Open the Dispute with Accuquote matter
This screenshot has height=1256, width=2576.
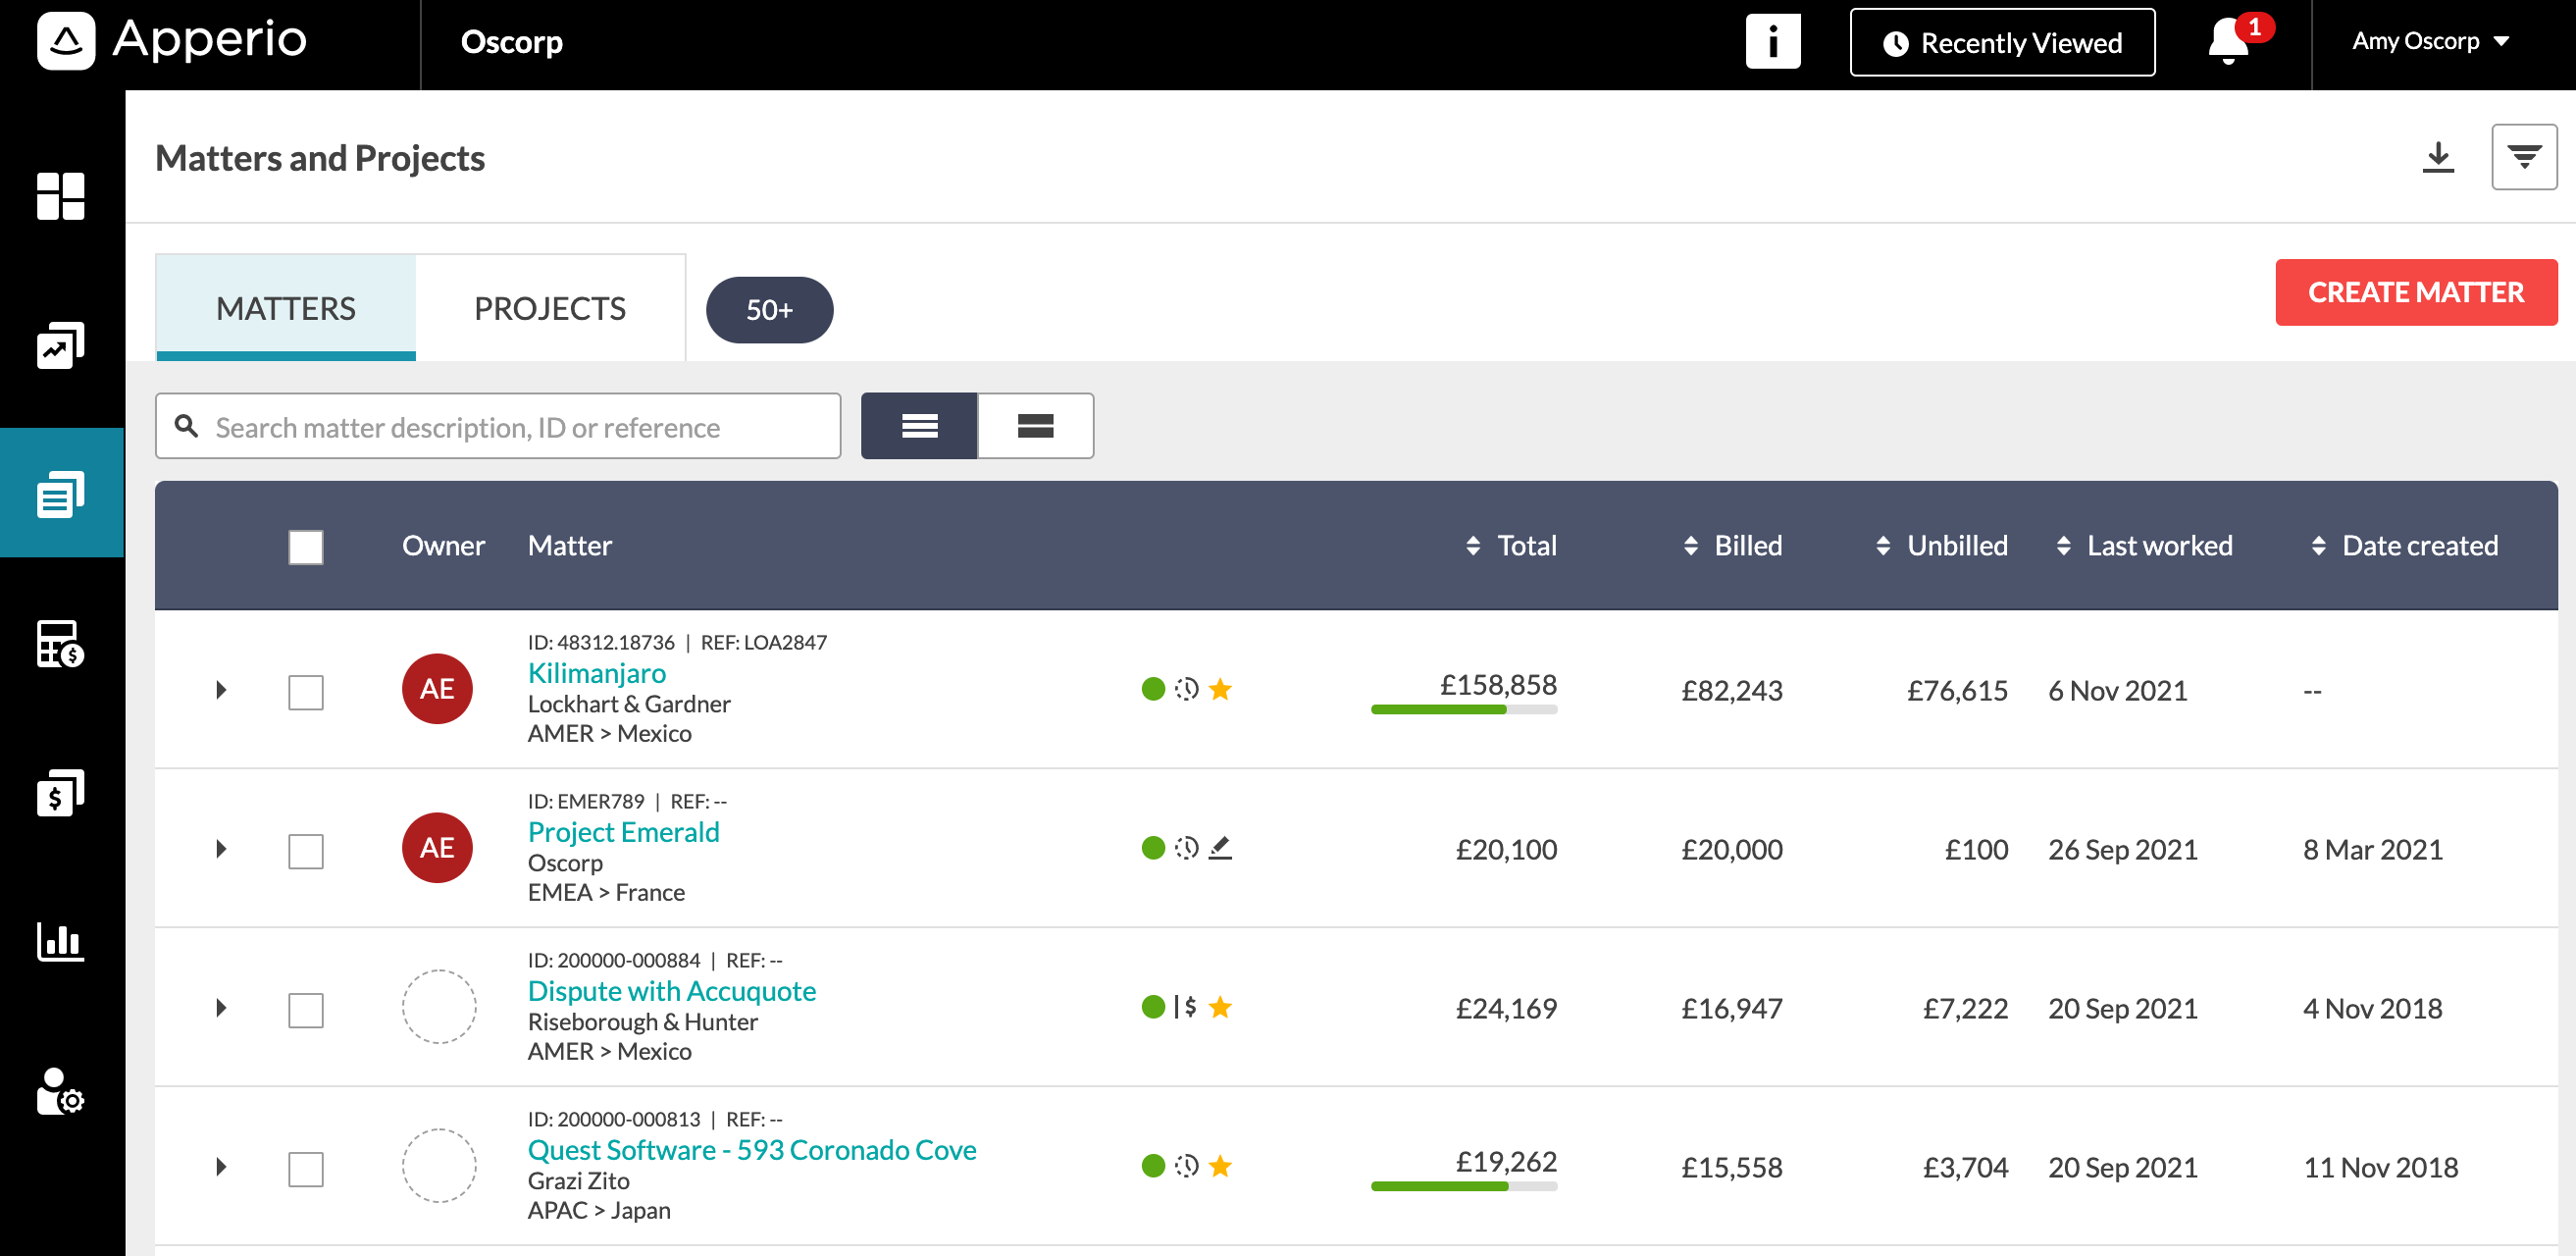click(672, 991)
